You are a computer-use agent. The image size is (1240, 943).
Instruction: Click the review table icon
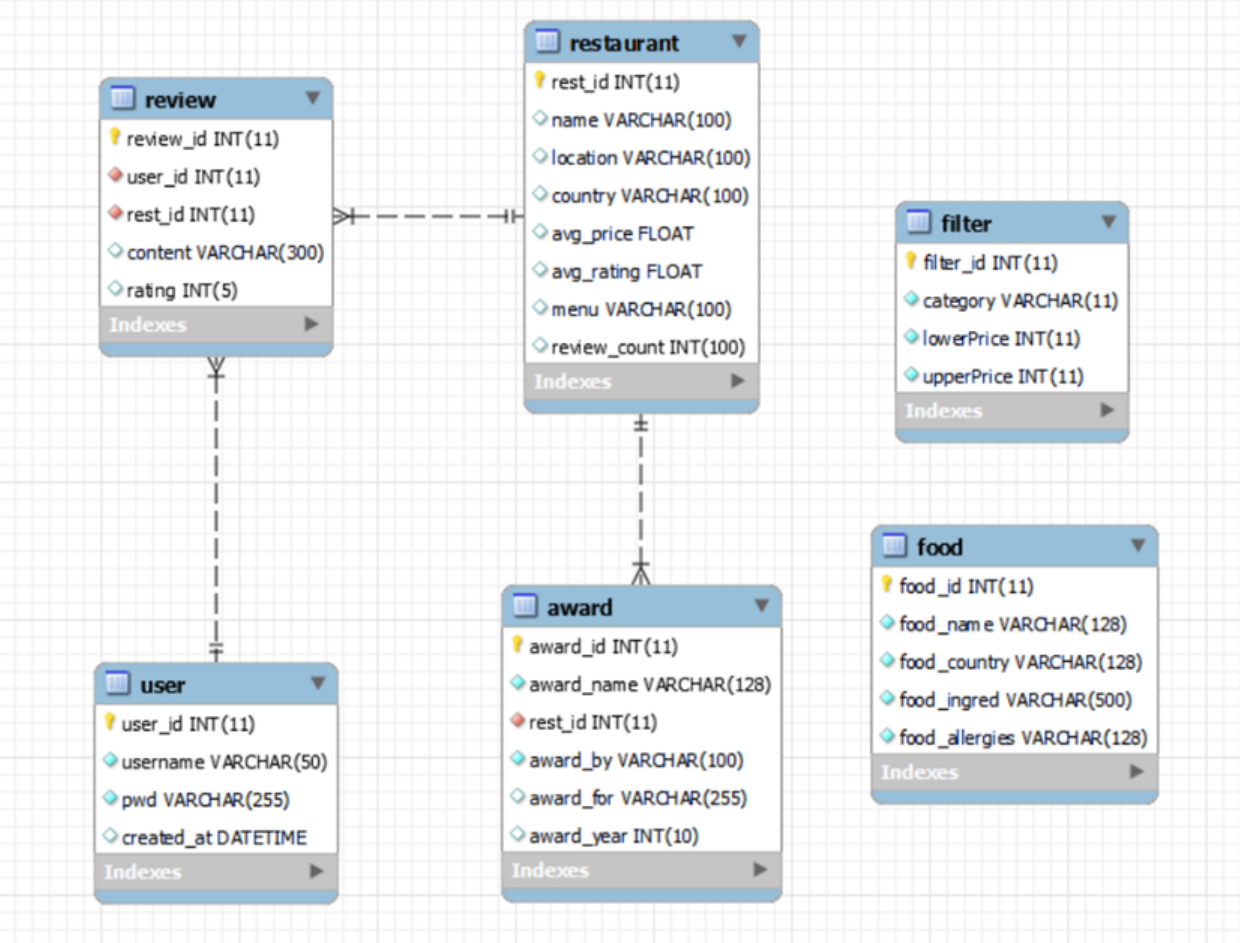pos(122,99)
